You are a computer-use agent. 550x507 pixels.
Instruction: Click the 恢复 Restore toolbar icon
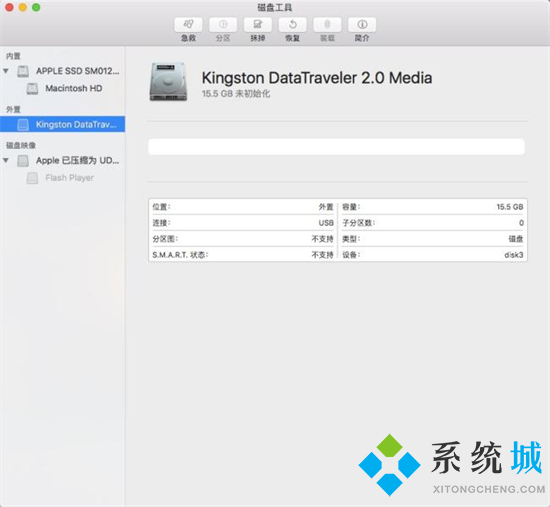(292, 24)
